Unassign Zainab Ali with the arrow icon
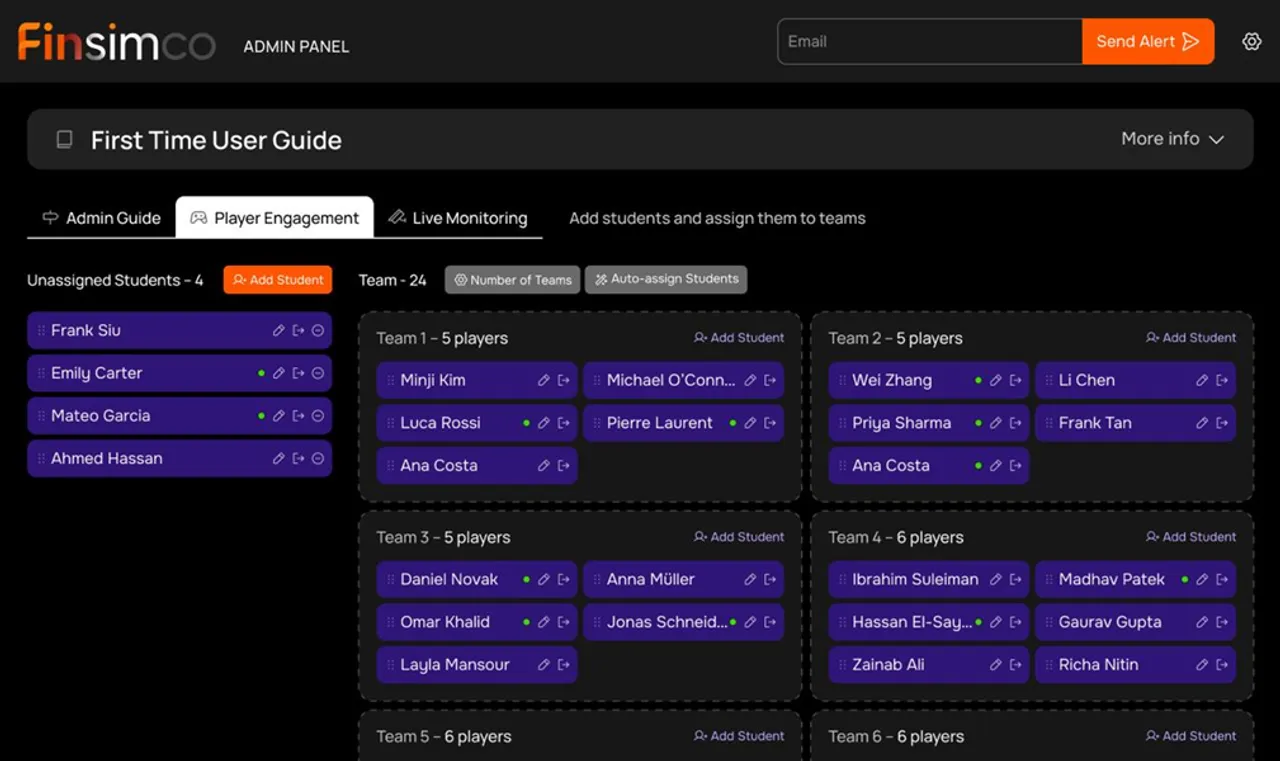Image resolution: width=1280 pixels, height=761 pixels. coord(1016,665)
